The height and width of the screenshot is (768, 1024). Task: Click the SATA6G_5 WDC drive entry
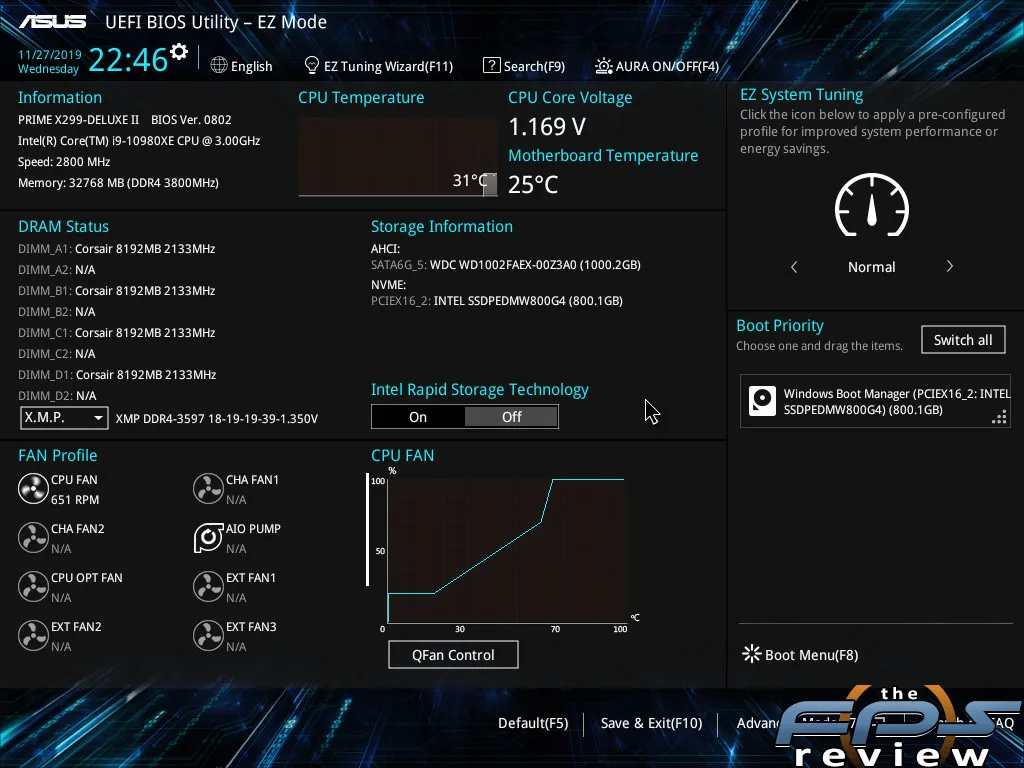[x=505, y=264]
